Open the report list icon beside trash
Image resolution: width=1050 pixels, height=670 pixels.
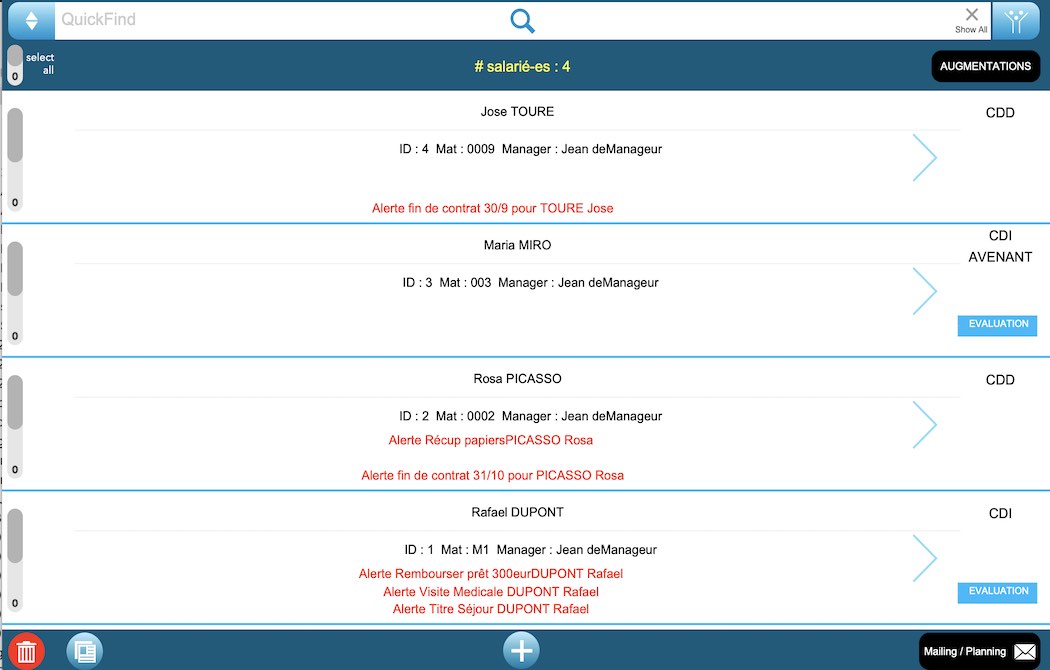pyautogui.click(x=85, y=651)
